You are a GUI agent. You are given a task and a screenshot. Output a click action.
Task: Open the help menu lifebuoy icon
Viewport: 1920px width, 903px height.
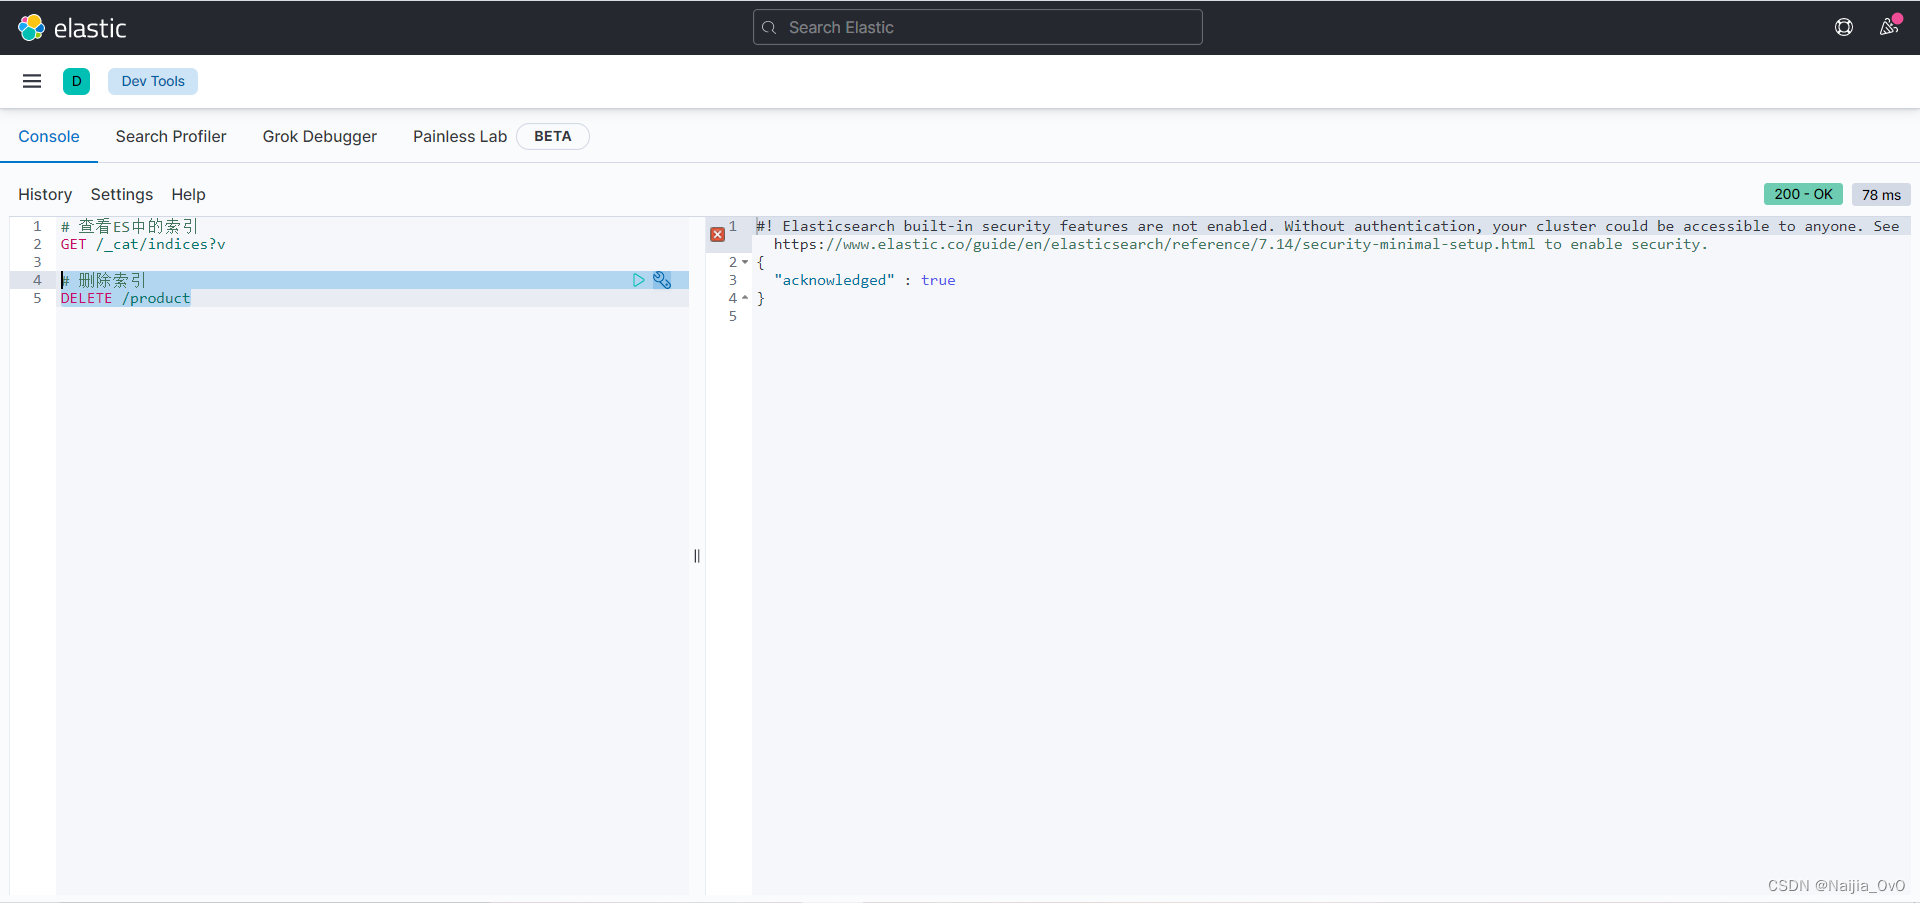click(1844, 27)
